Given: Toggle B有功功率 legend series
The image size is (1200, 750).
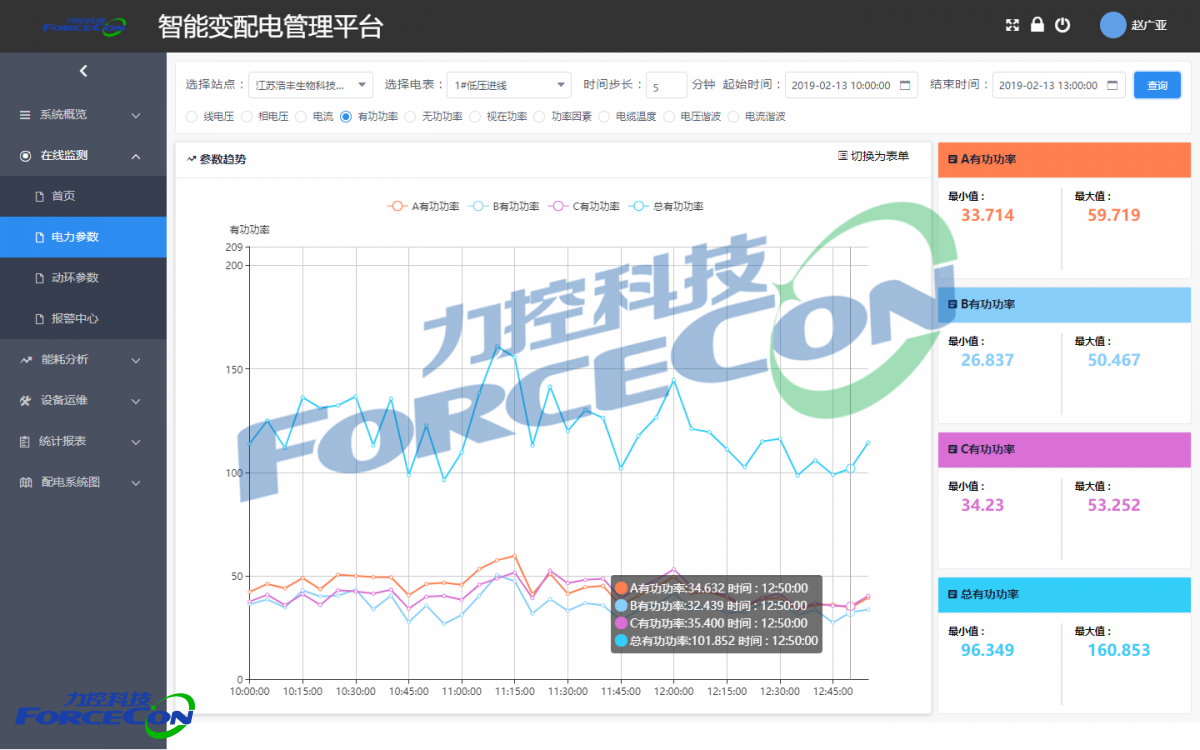Looking at the screenshot, I should 503,206.
